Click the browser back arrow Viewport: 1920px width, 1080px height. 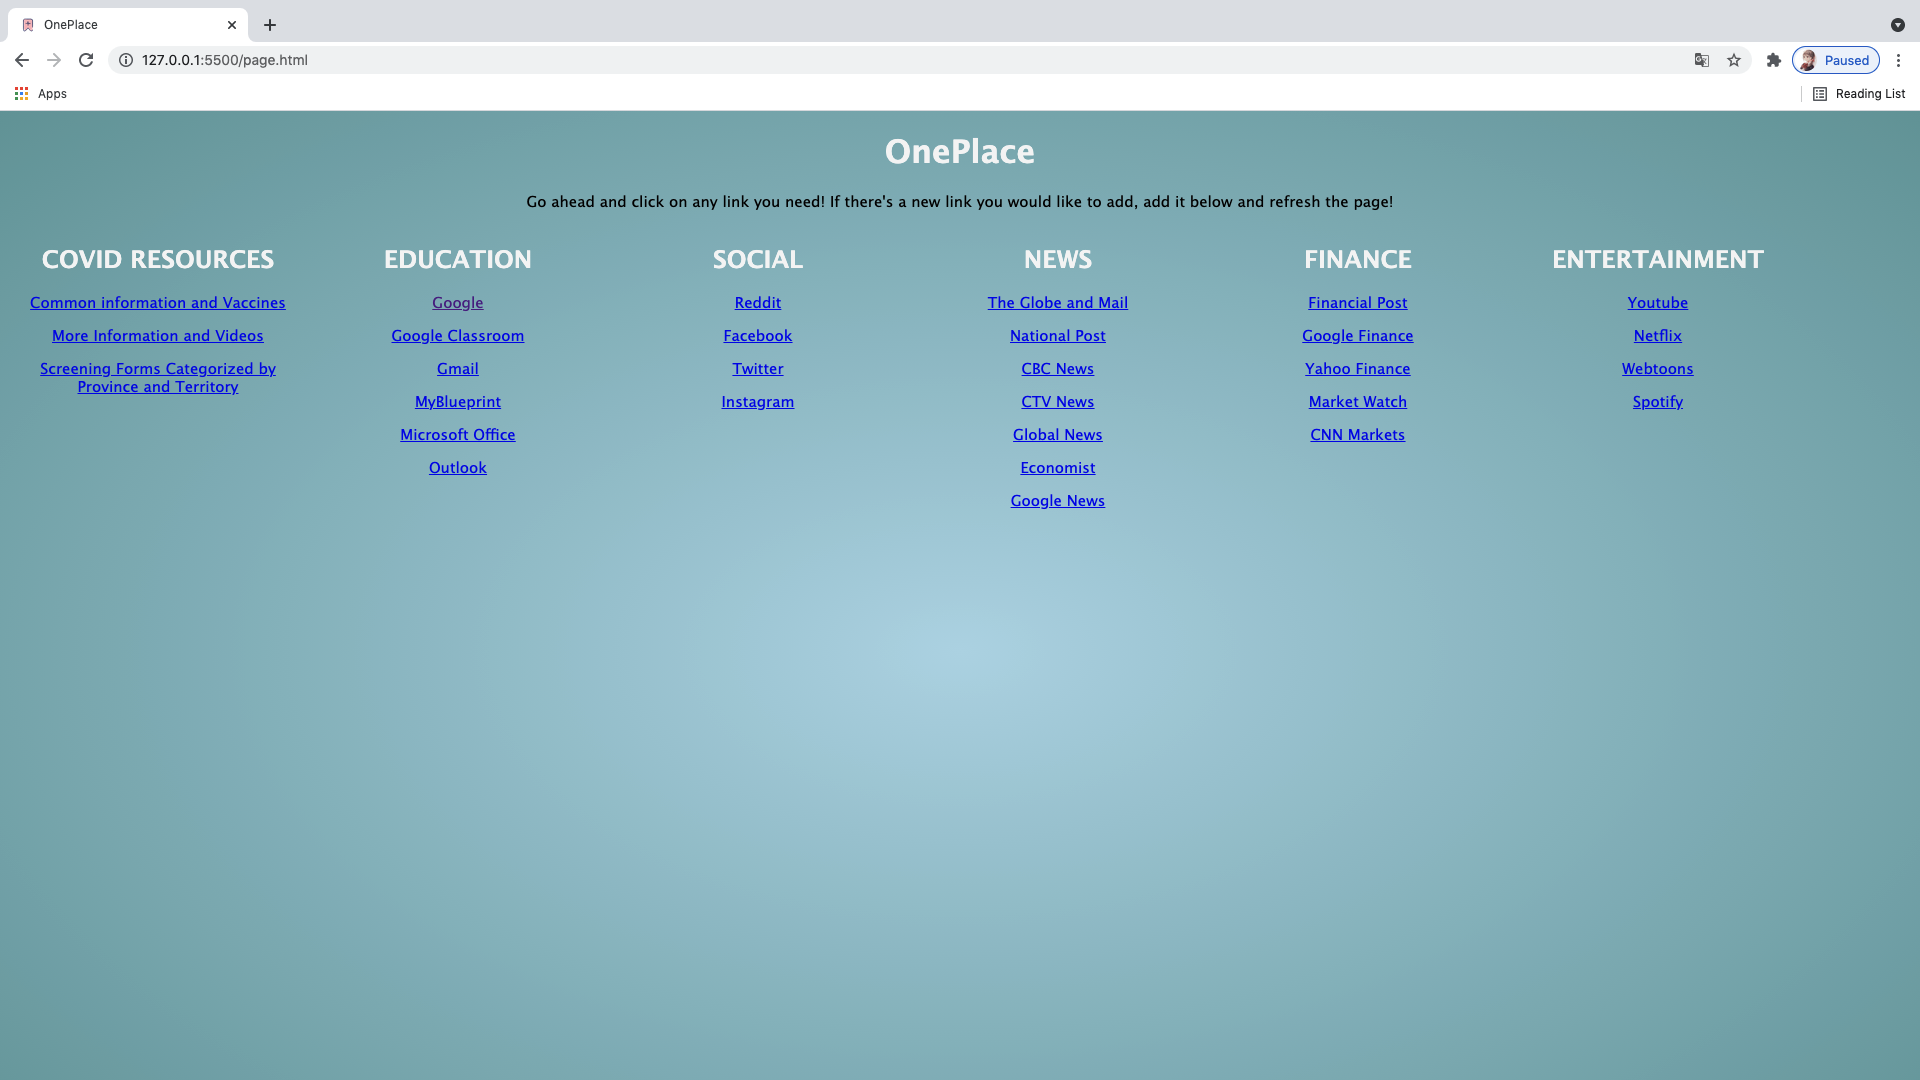[22, 60]
